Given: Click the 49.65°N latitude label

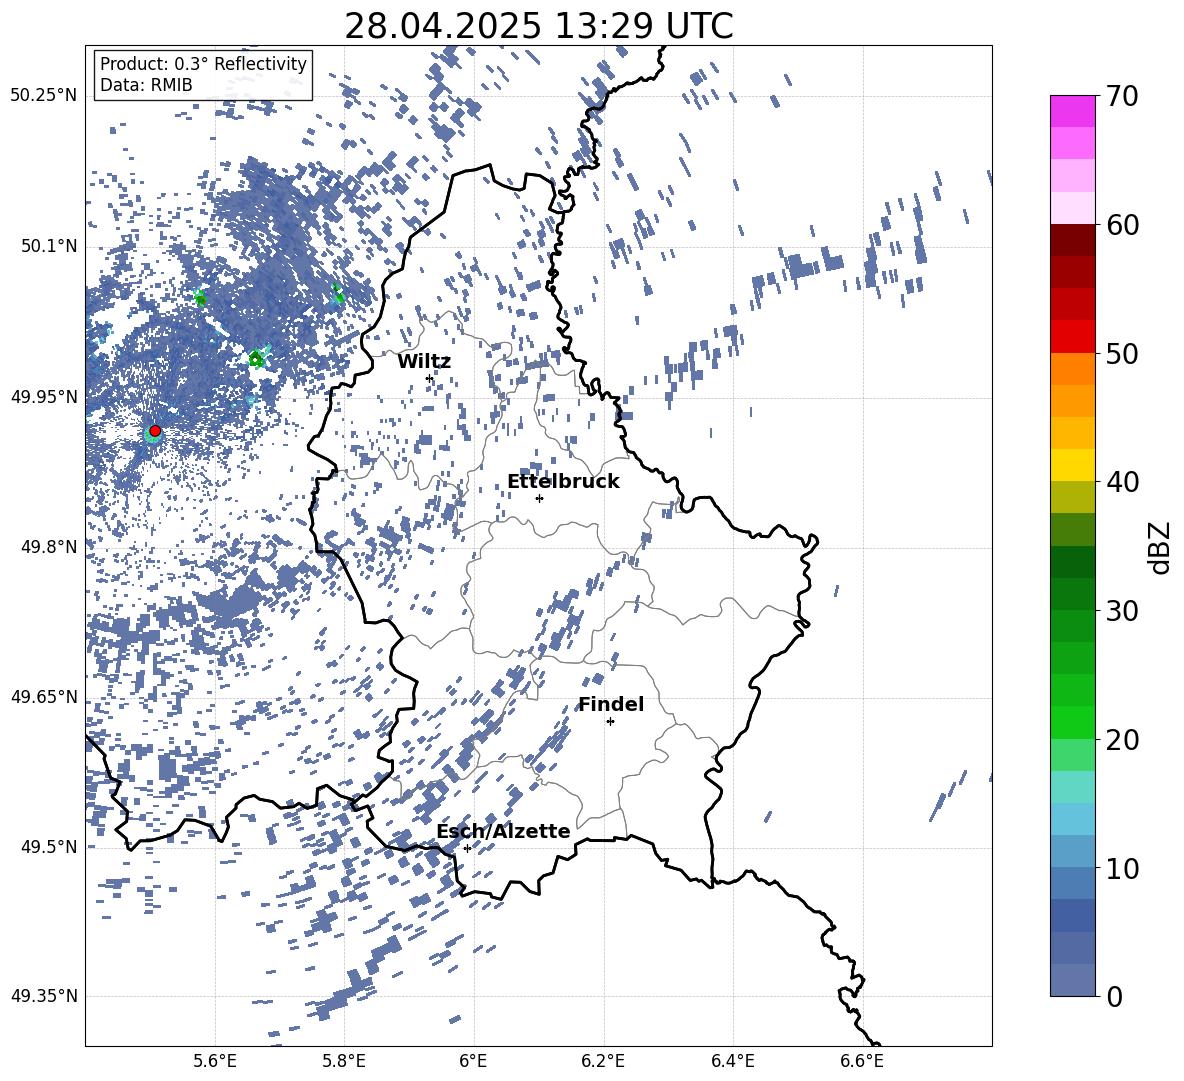Looking at the screenshot, I should (44, 696).
